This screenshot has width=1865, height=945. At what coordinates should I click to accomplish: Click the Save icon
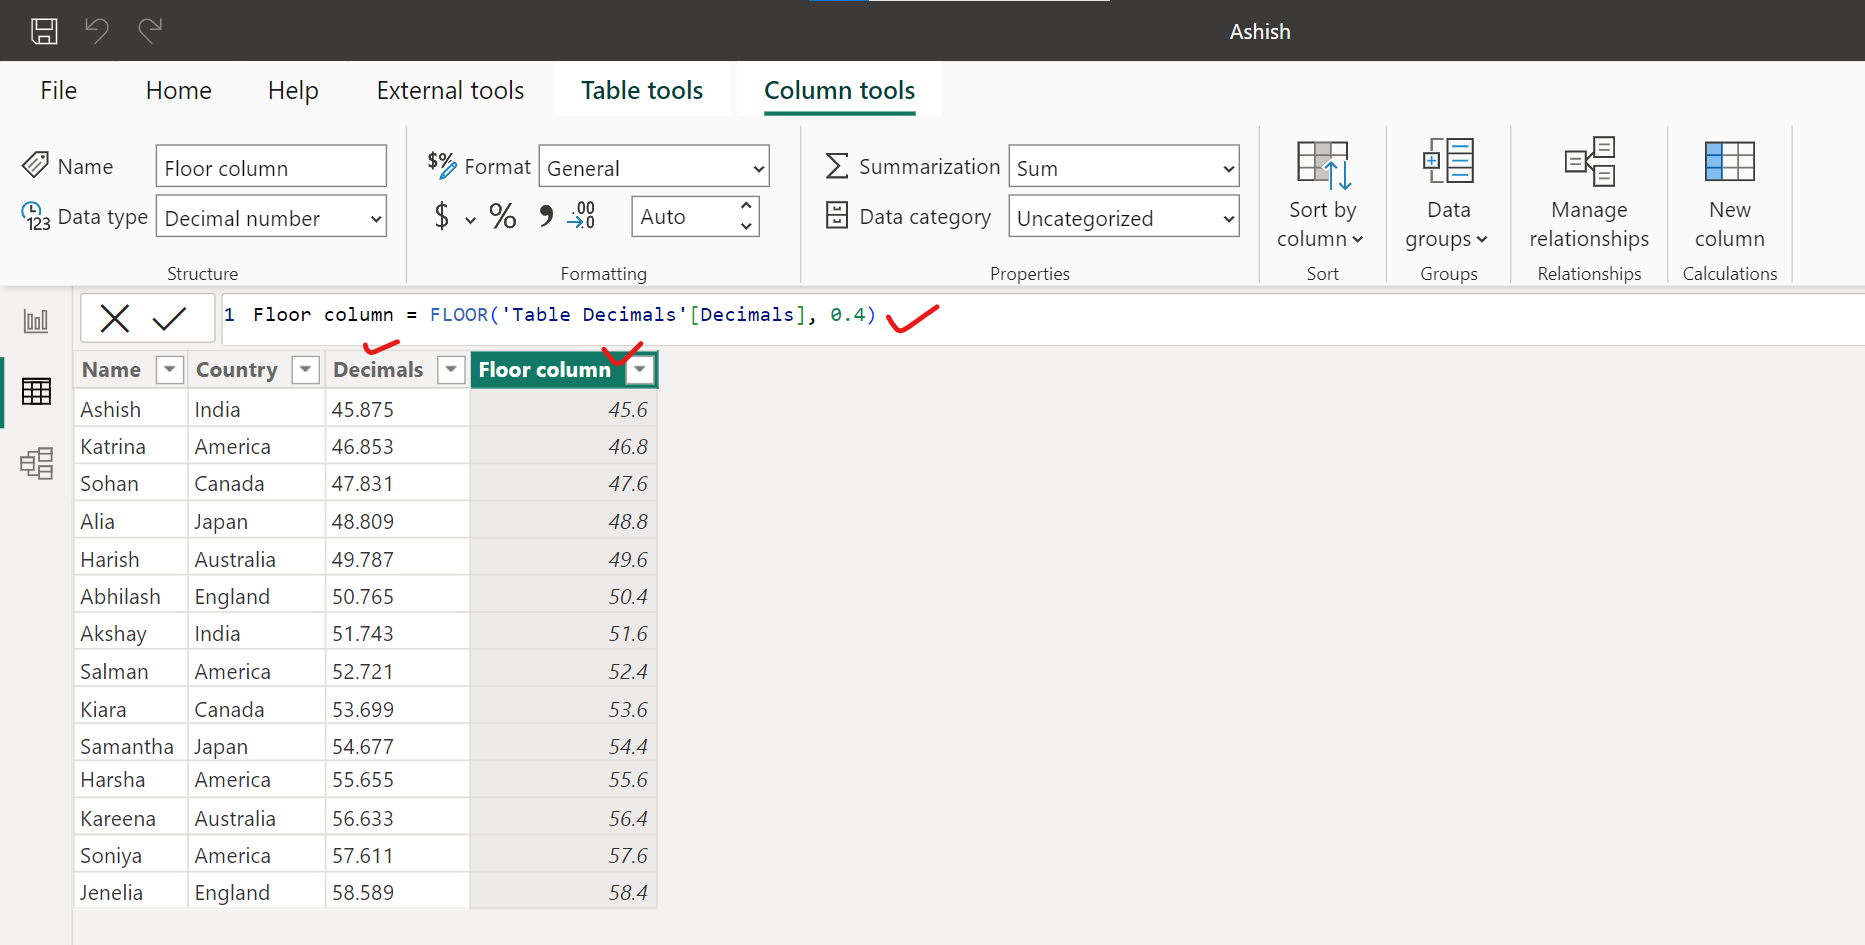coord(44,31)
